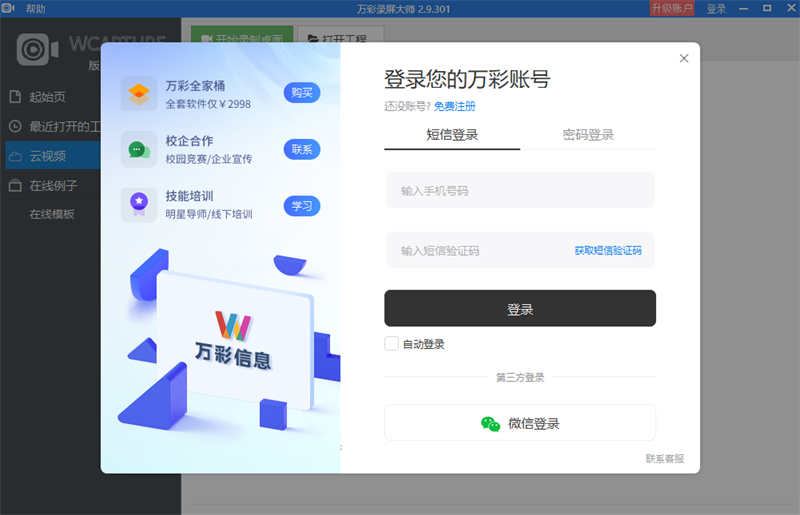Click 获取短信验证码 link
Image resolution: width=800 pixels, height=515 pixels.
pos(608,251)
